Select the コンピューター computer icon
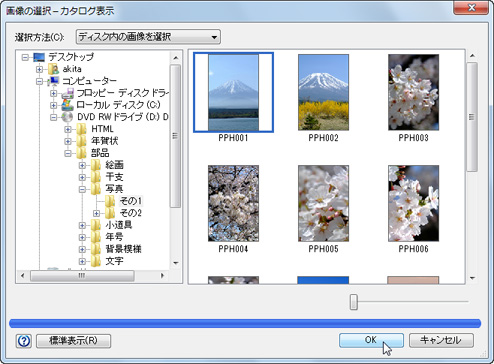This screenshot has width=494, height=364. coord(53,81)
